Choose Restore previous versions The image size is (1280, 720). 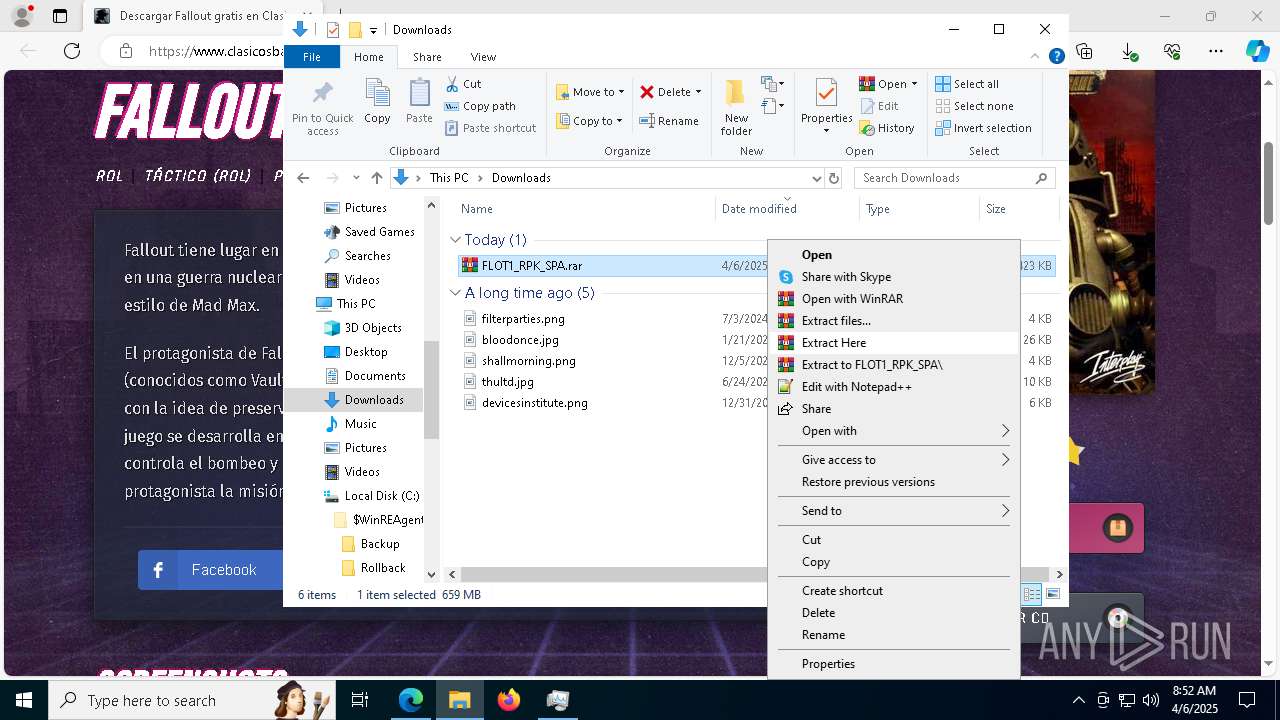pos(894,482)
